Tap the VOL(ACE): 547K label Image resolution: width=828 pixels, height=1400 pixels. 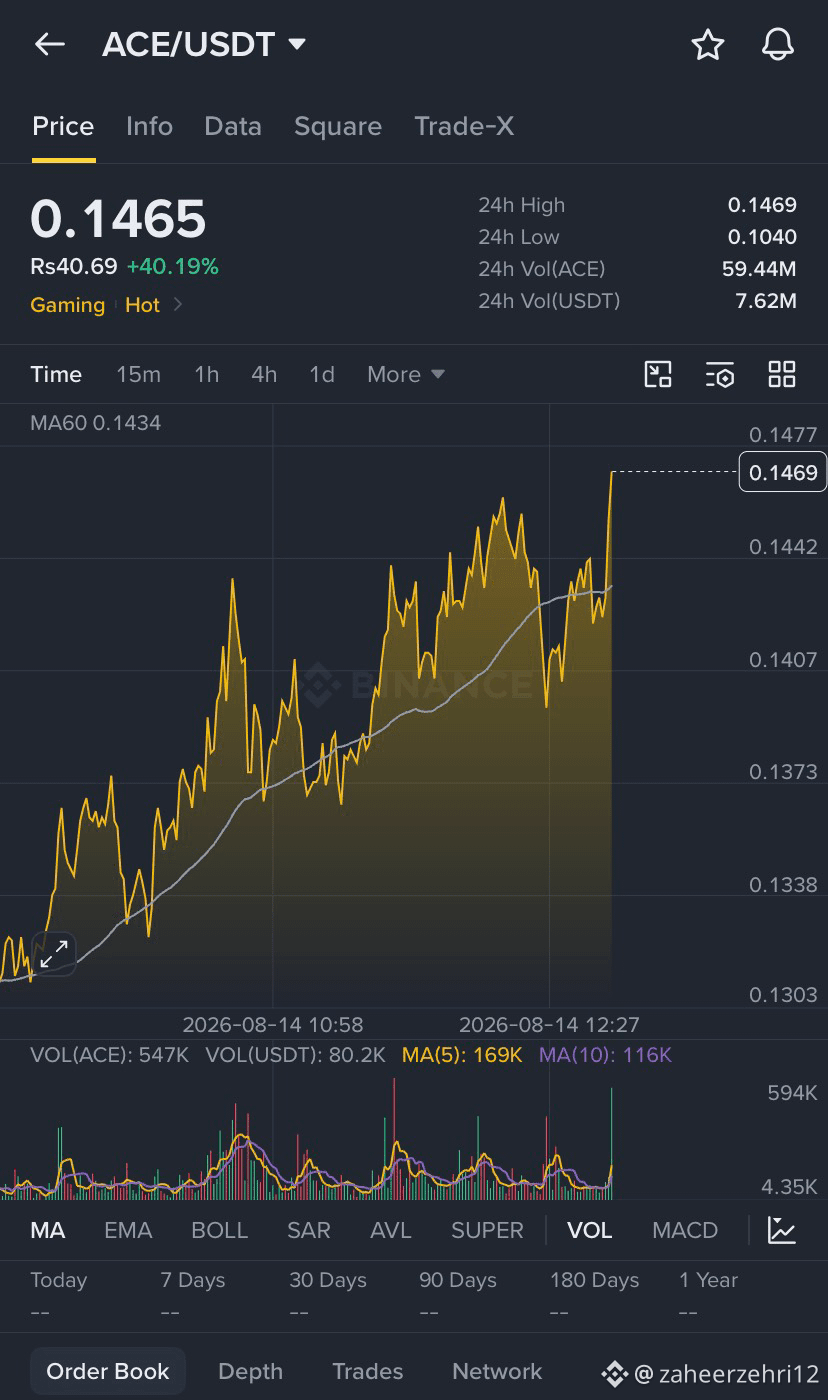(x=110, y=1055)
